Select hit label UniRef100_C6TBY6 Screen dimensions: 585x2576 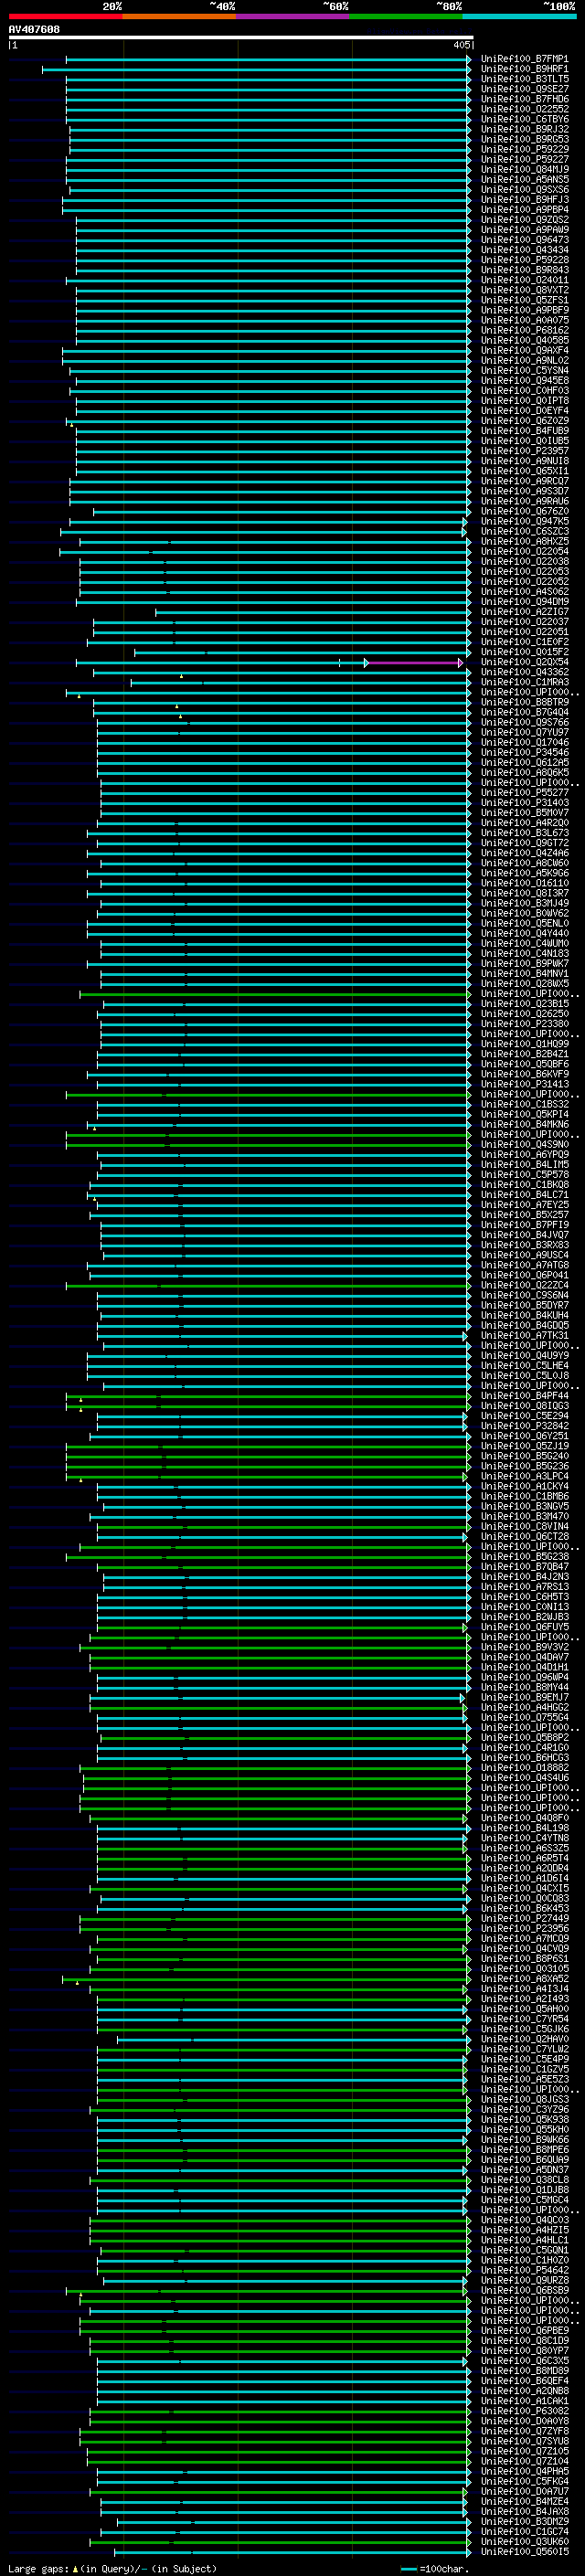coord(524,119)
